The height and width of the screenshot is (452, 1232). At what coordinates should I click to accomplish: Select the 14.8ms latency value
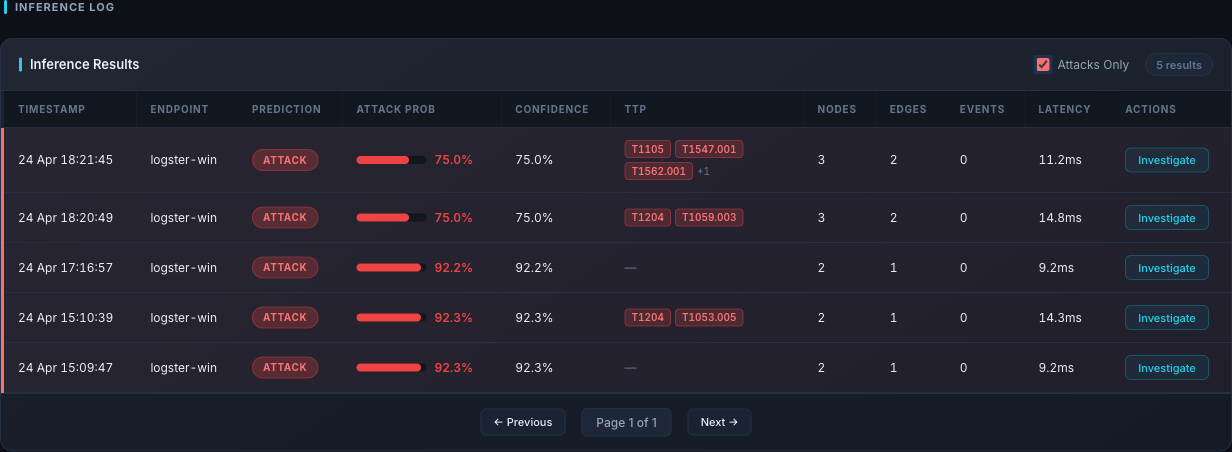[1060, 217]
